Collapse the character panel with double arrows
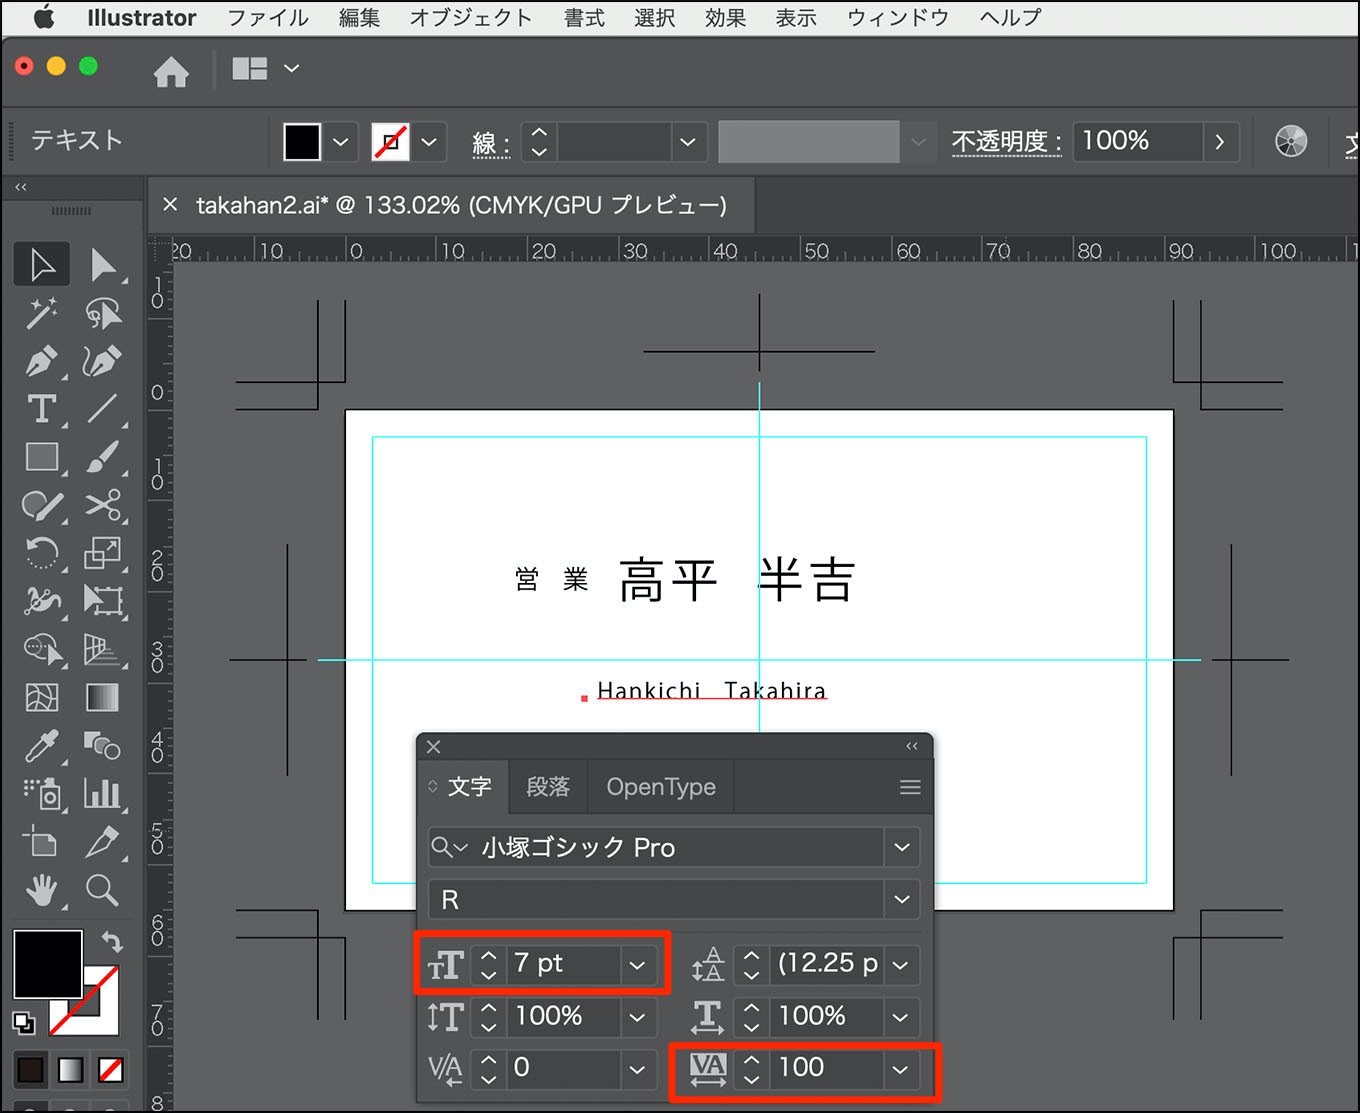The height and width of the screenshot is (1113, 1360). tap(911, 746)
